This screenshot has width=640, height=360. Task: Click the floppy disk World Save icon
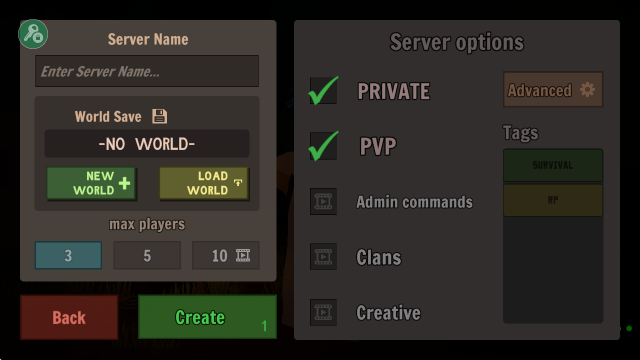(160, 116)
